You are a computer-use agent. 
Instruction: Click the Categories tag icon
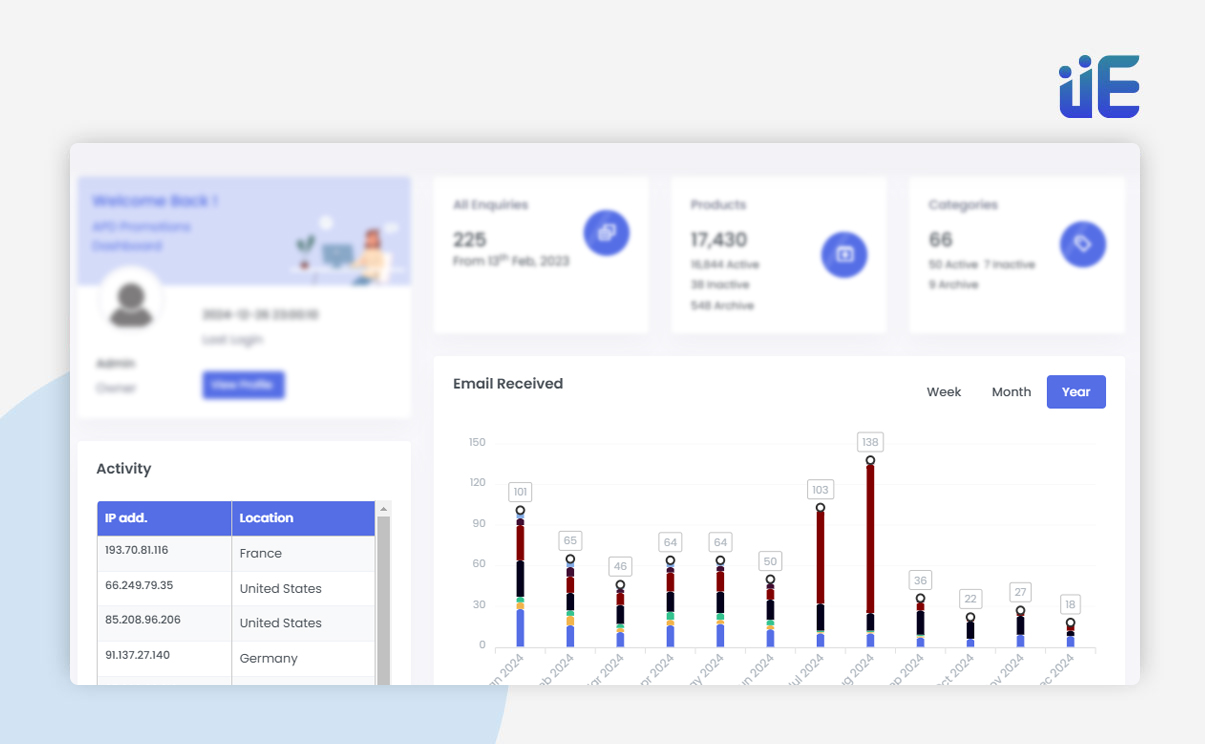[x=1083, y=244]
